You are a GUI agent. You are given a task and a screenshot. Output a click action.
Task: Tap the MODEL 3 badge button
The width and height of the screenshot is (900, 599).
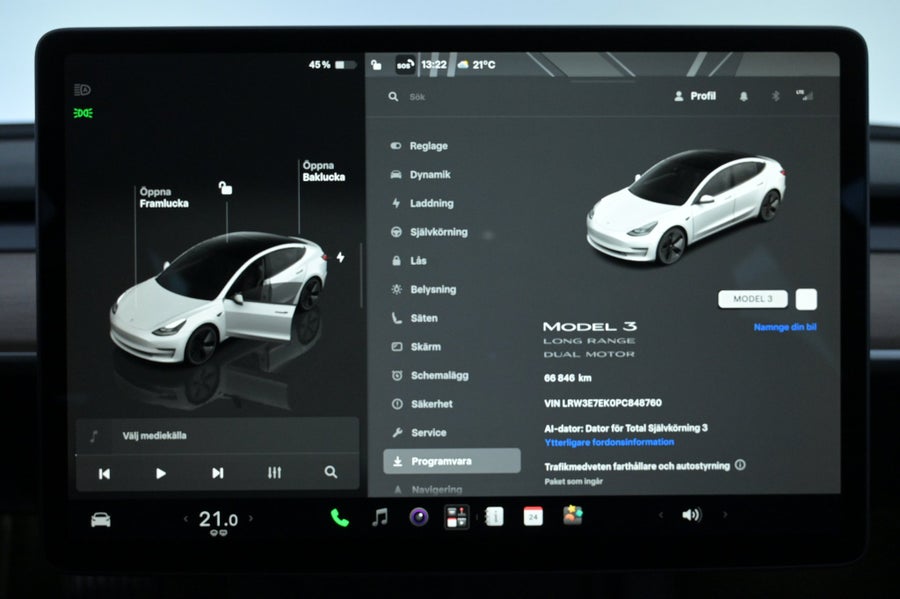click(x=752, y=299)
